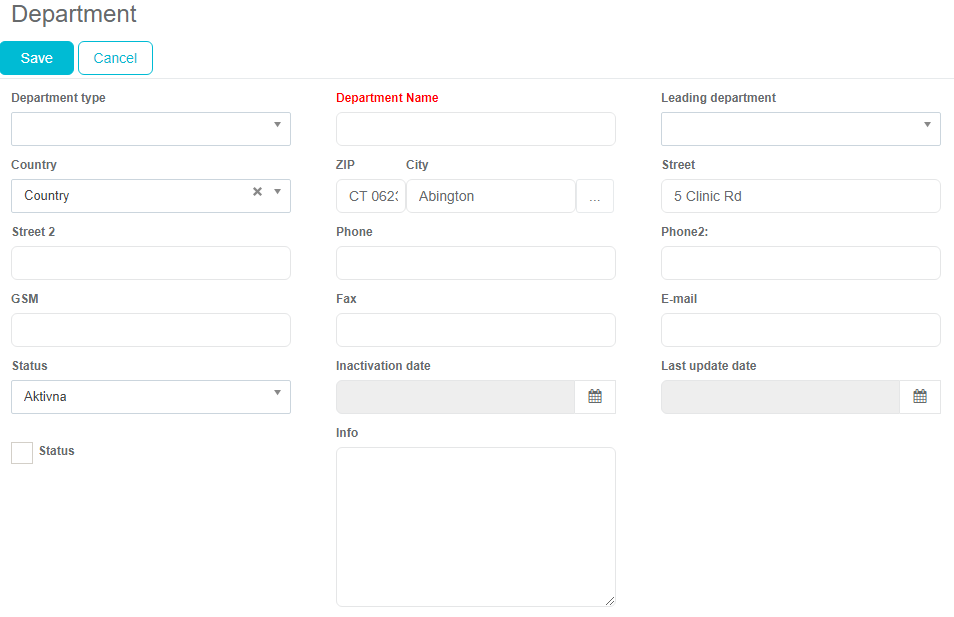Click inside the Info text area
This screenshot has width=954, height=617.
click(x=475, y=526)
